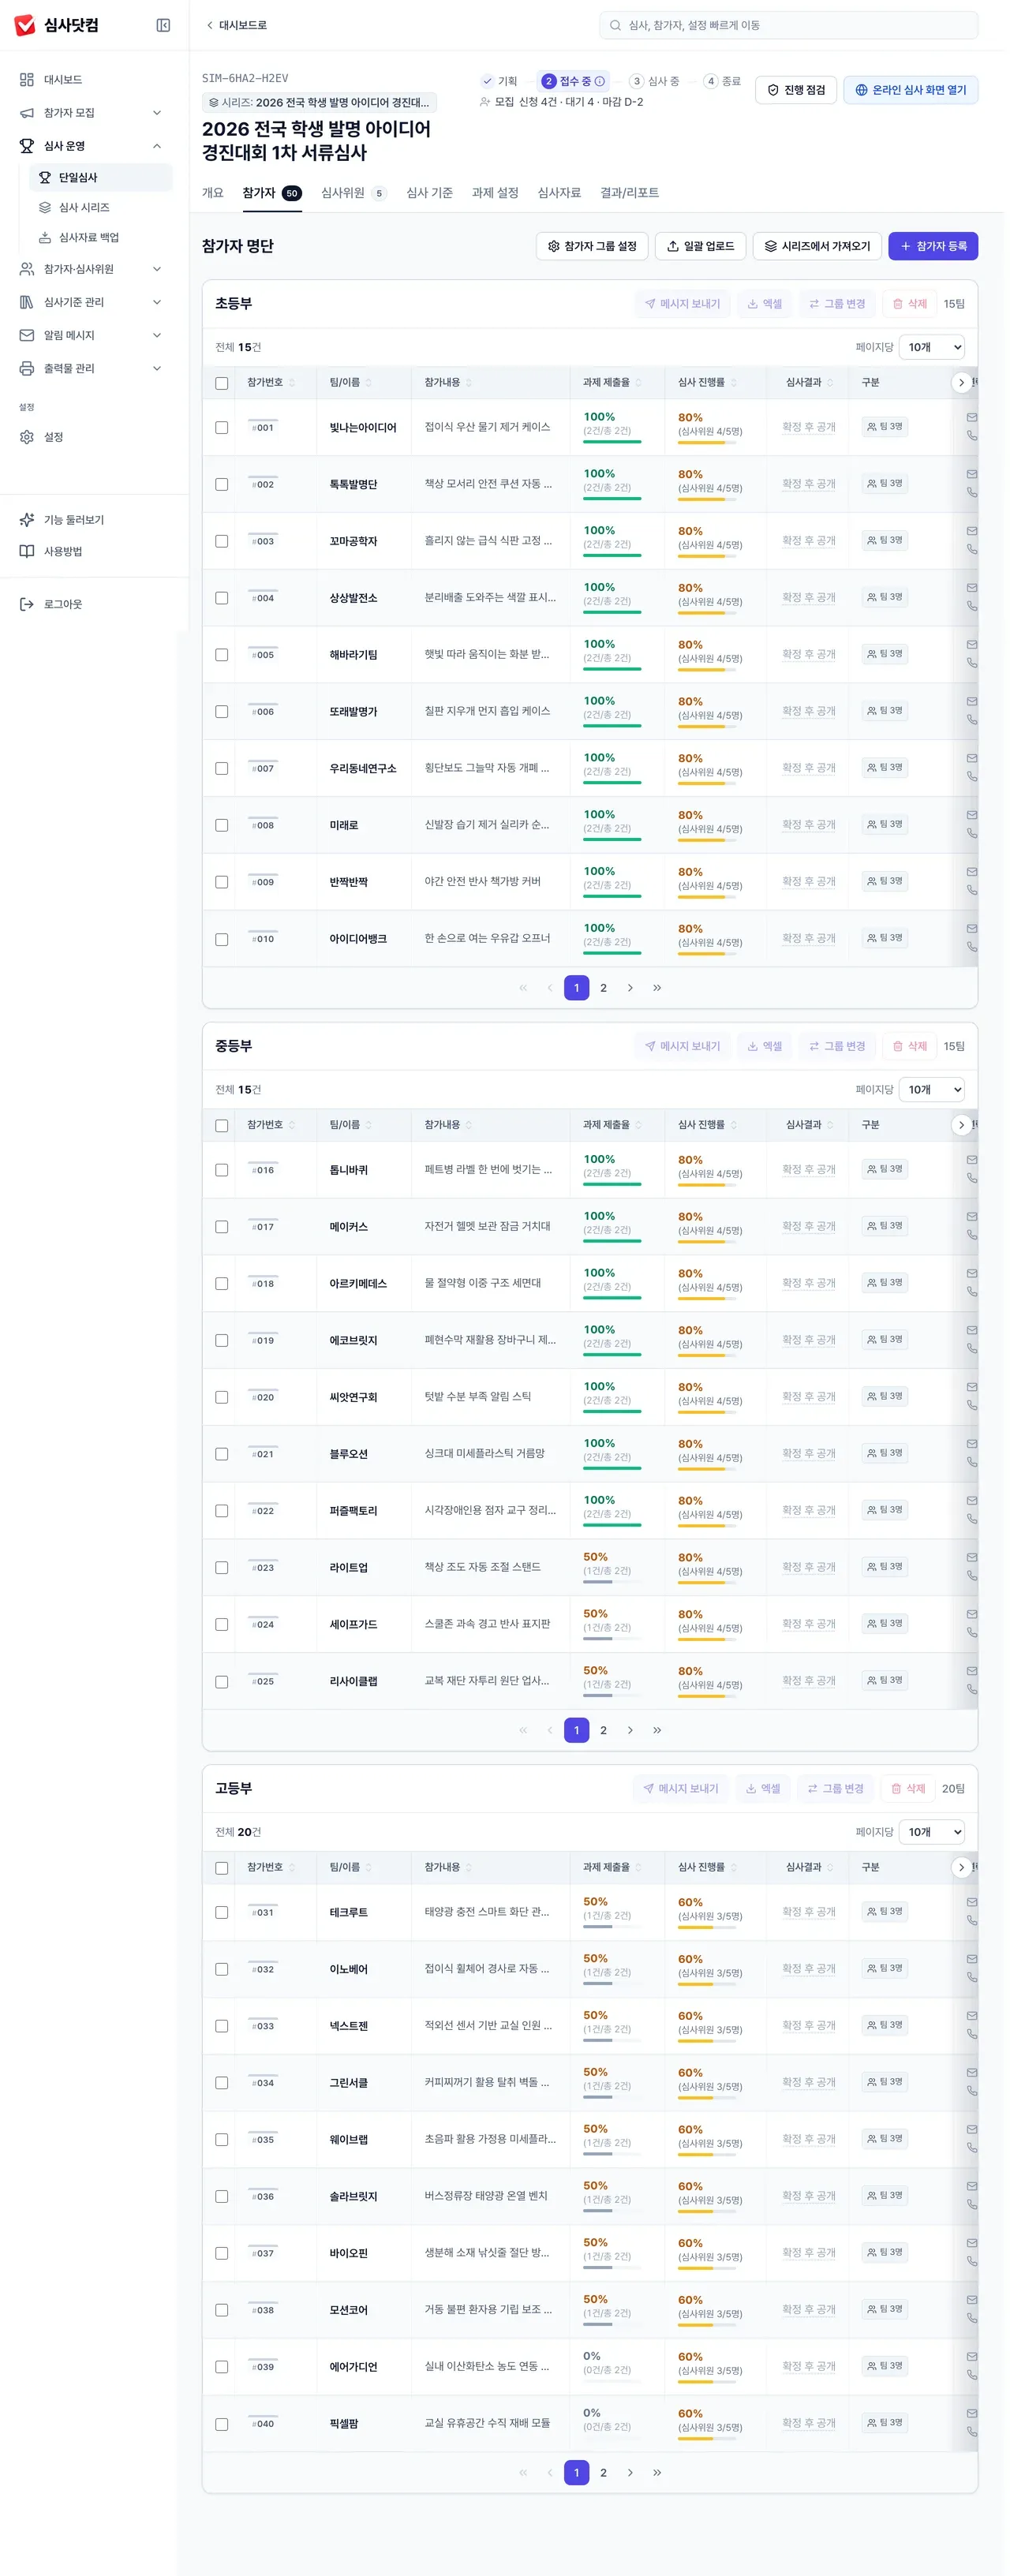Open 기능 둘러보기 sparkle icon item

click(94, 520)
